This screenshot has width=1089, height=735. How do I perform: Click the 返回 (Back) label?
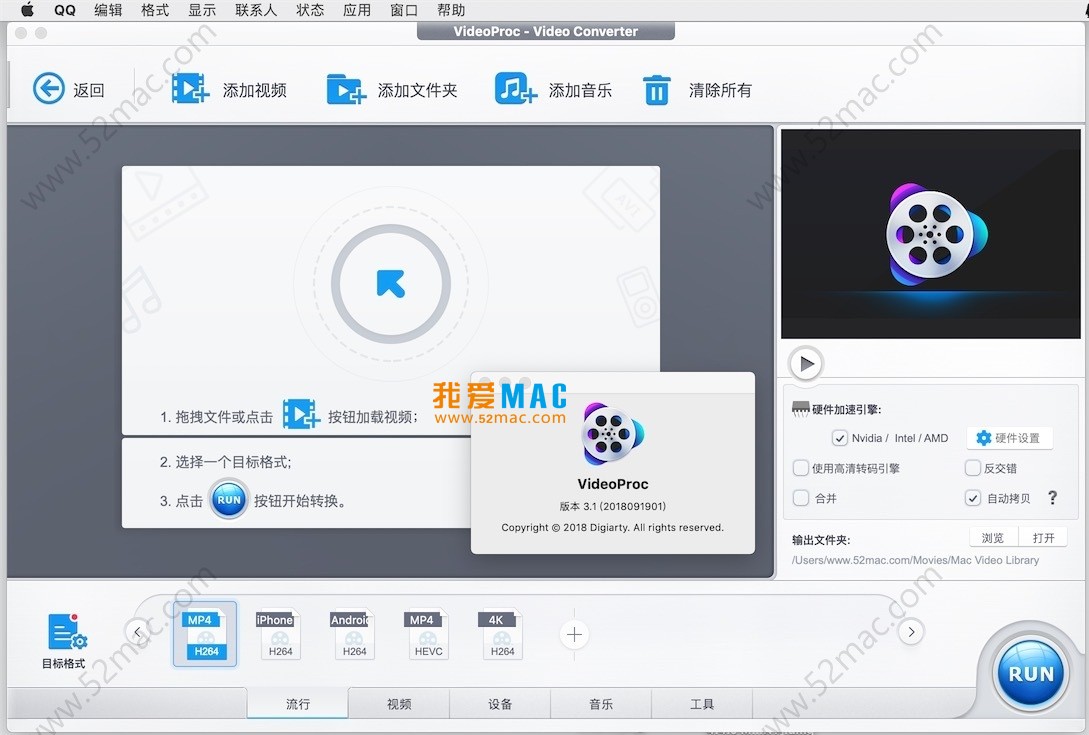(89, 90)
